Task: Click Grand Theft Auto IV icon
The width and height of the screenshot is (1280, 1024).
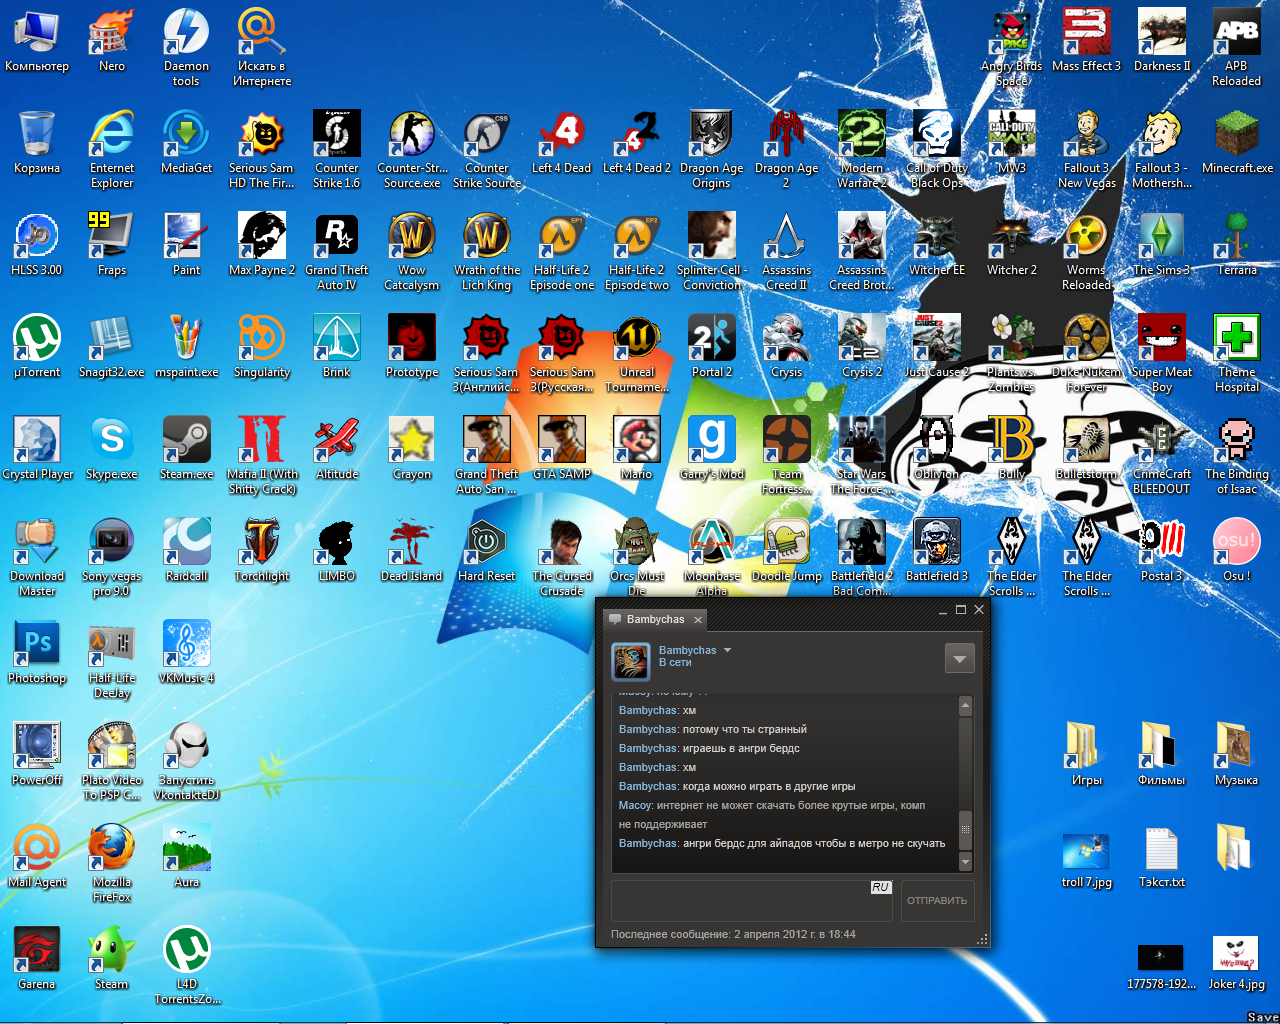Action: tap(337, 251)
